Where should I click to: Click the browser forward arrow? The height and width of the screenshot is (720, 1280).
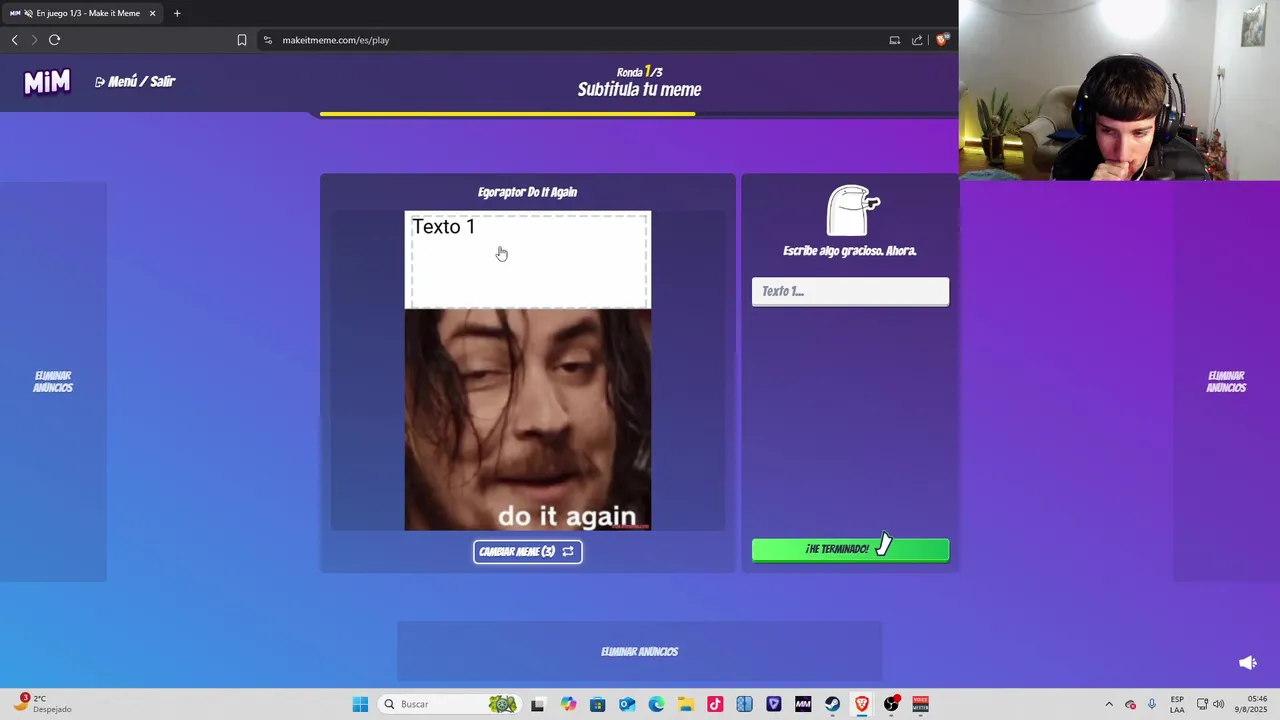tap(34, 40)
